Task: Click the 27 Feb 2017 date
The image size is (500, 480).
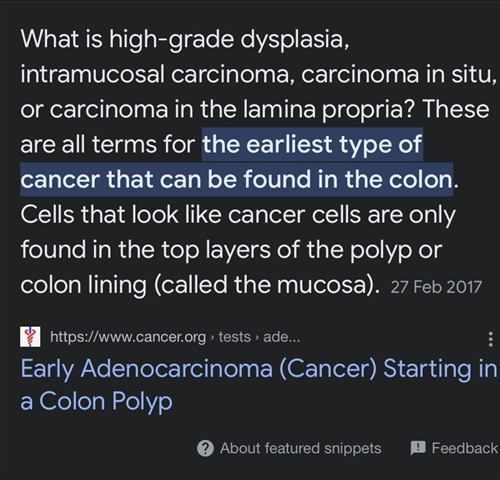Action: (436, 287)
